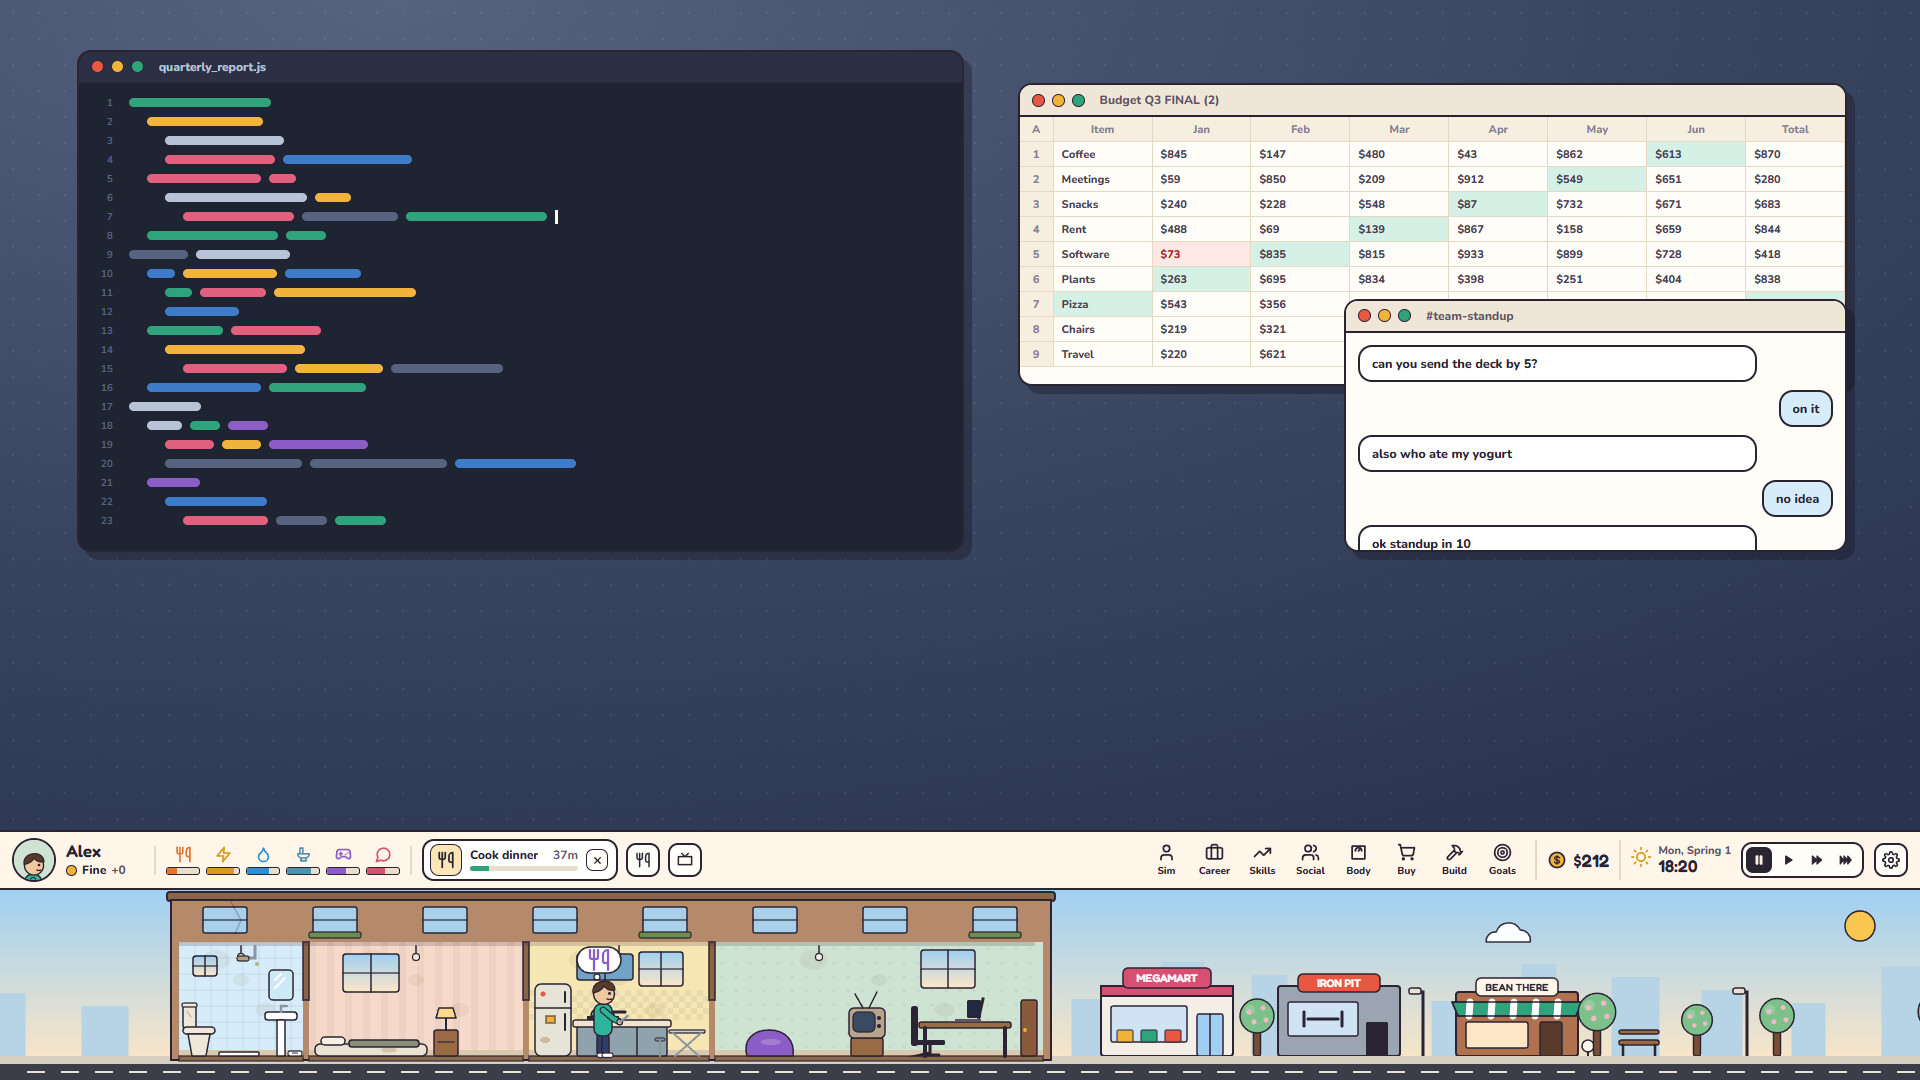The height and width of the screenshot is (1080, 1920).
Task: Click the fun gamepad need icon
Action: tap(343, 855)
